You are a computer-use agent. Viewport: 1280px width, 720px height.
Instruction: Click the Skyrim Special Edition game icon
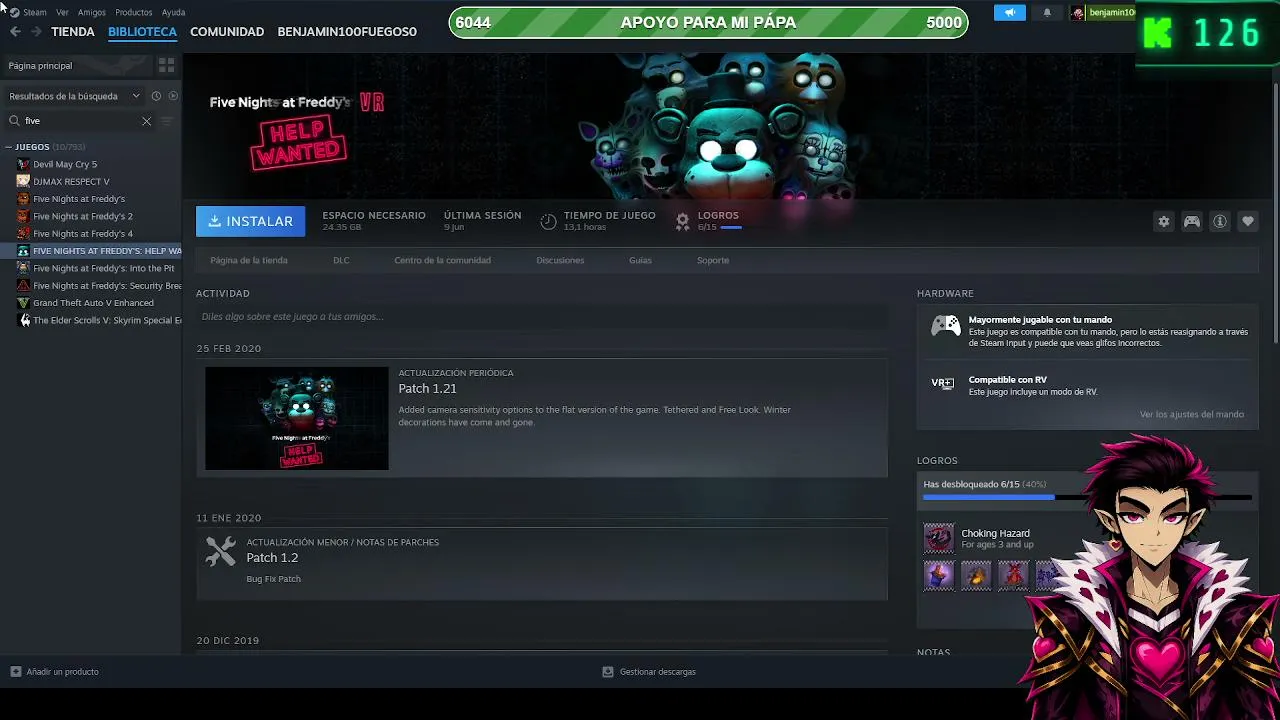[x=23, y=320]
